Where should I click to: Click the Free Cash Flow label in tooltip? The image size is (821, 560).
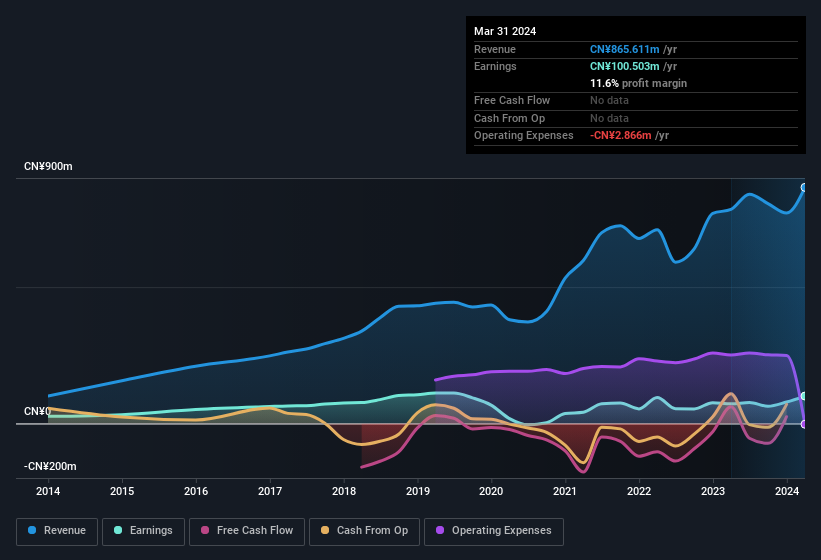pos(512,100)
